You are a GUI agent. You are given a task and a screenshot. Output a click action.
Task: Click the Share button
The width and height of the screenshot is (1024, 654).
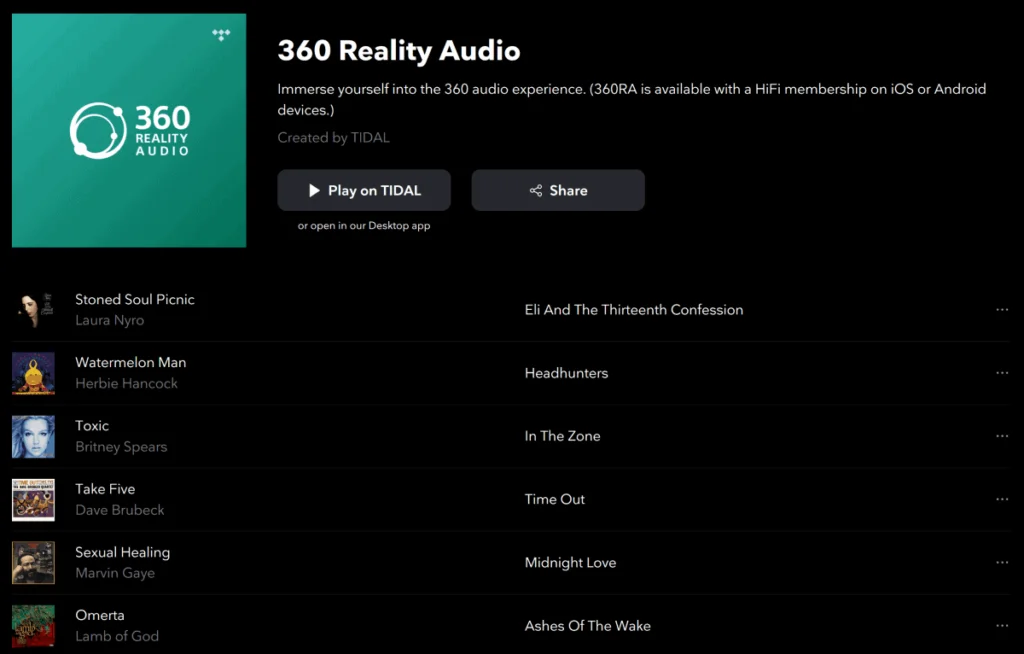pos(558,190)
